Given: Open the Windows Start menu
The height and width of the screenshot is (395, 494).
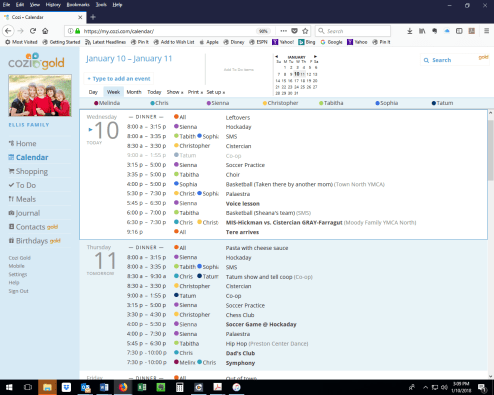Looking at the screenshot, I should pos(9,387).
